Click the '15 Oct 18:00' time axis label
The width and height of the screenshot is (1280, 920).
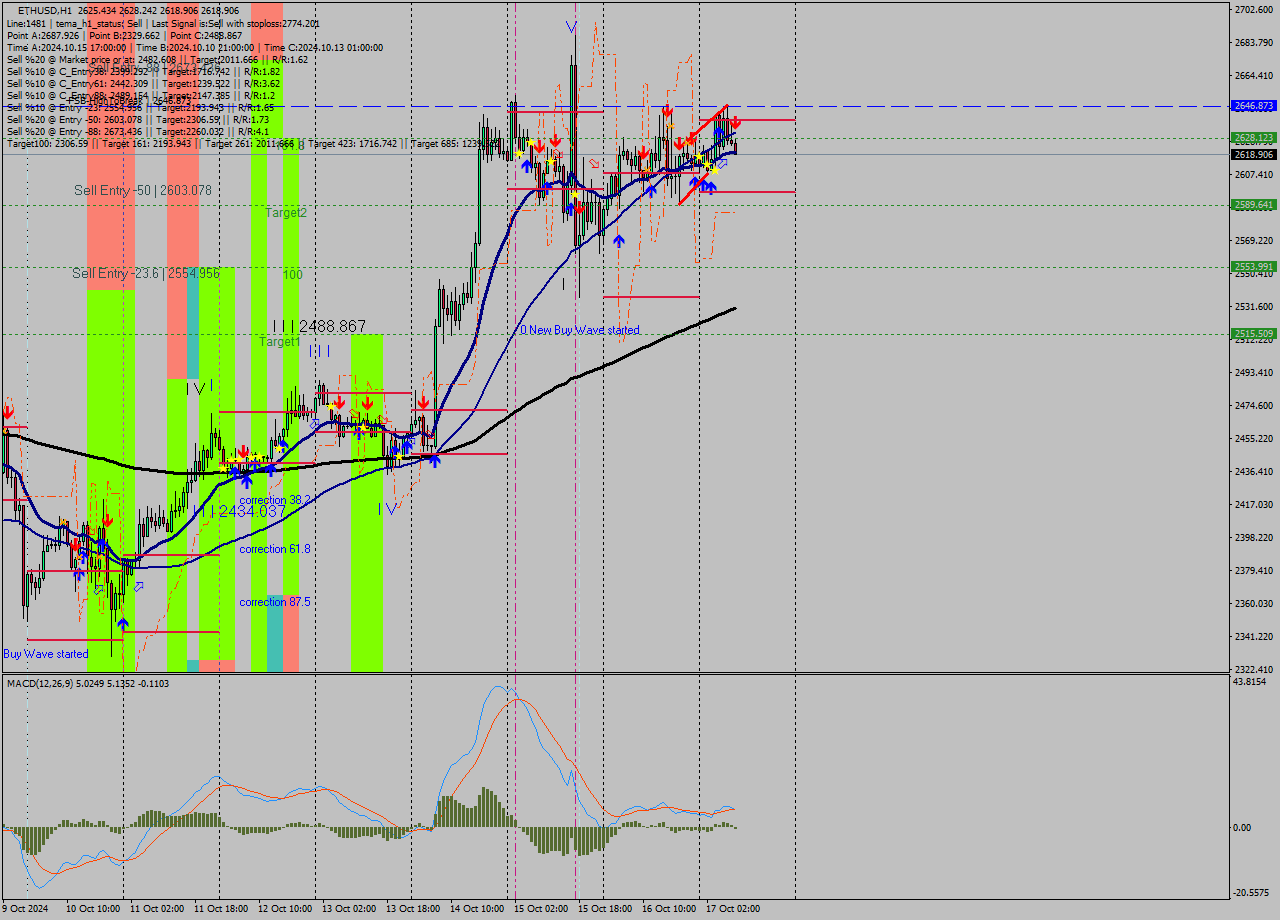coord(605,909)
